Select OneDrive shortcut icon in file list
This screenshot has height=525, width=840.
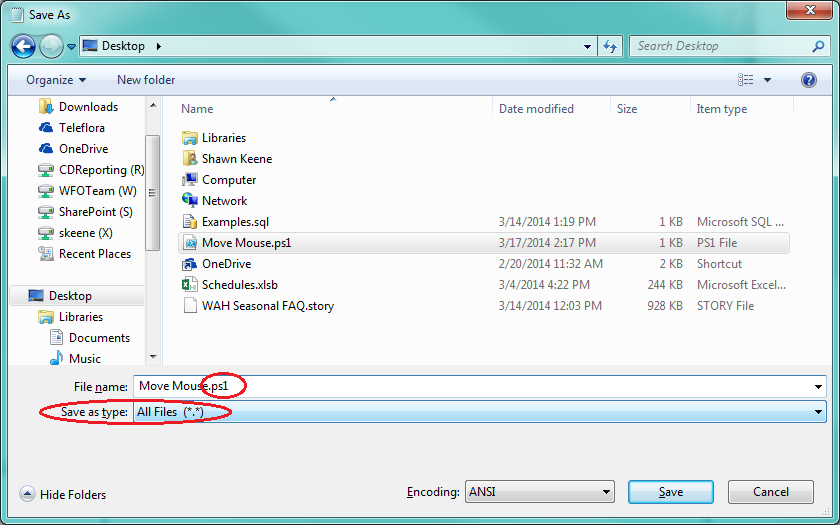pyautogui.click(x=190, y=264)
